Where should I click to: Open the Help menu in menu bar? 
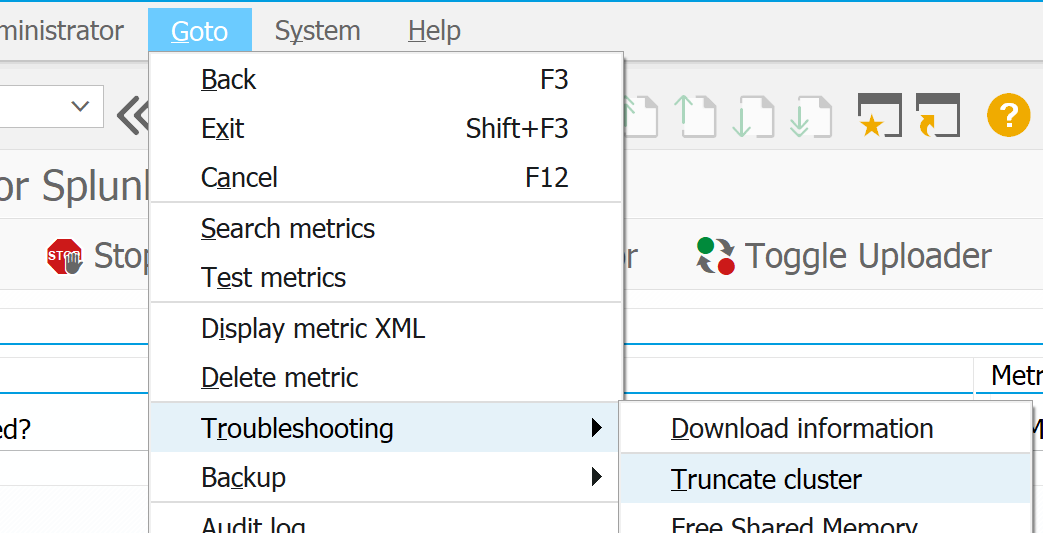[x=434, y=31]
